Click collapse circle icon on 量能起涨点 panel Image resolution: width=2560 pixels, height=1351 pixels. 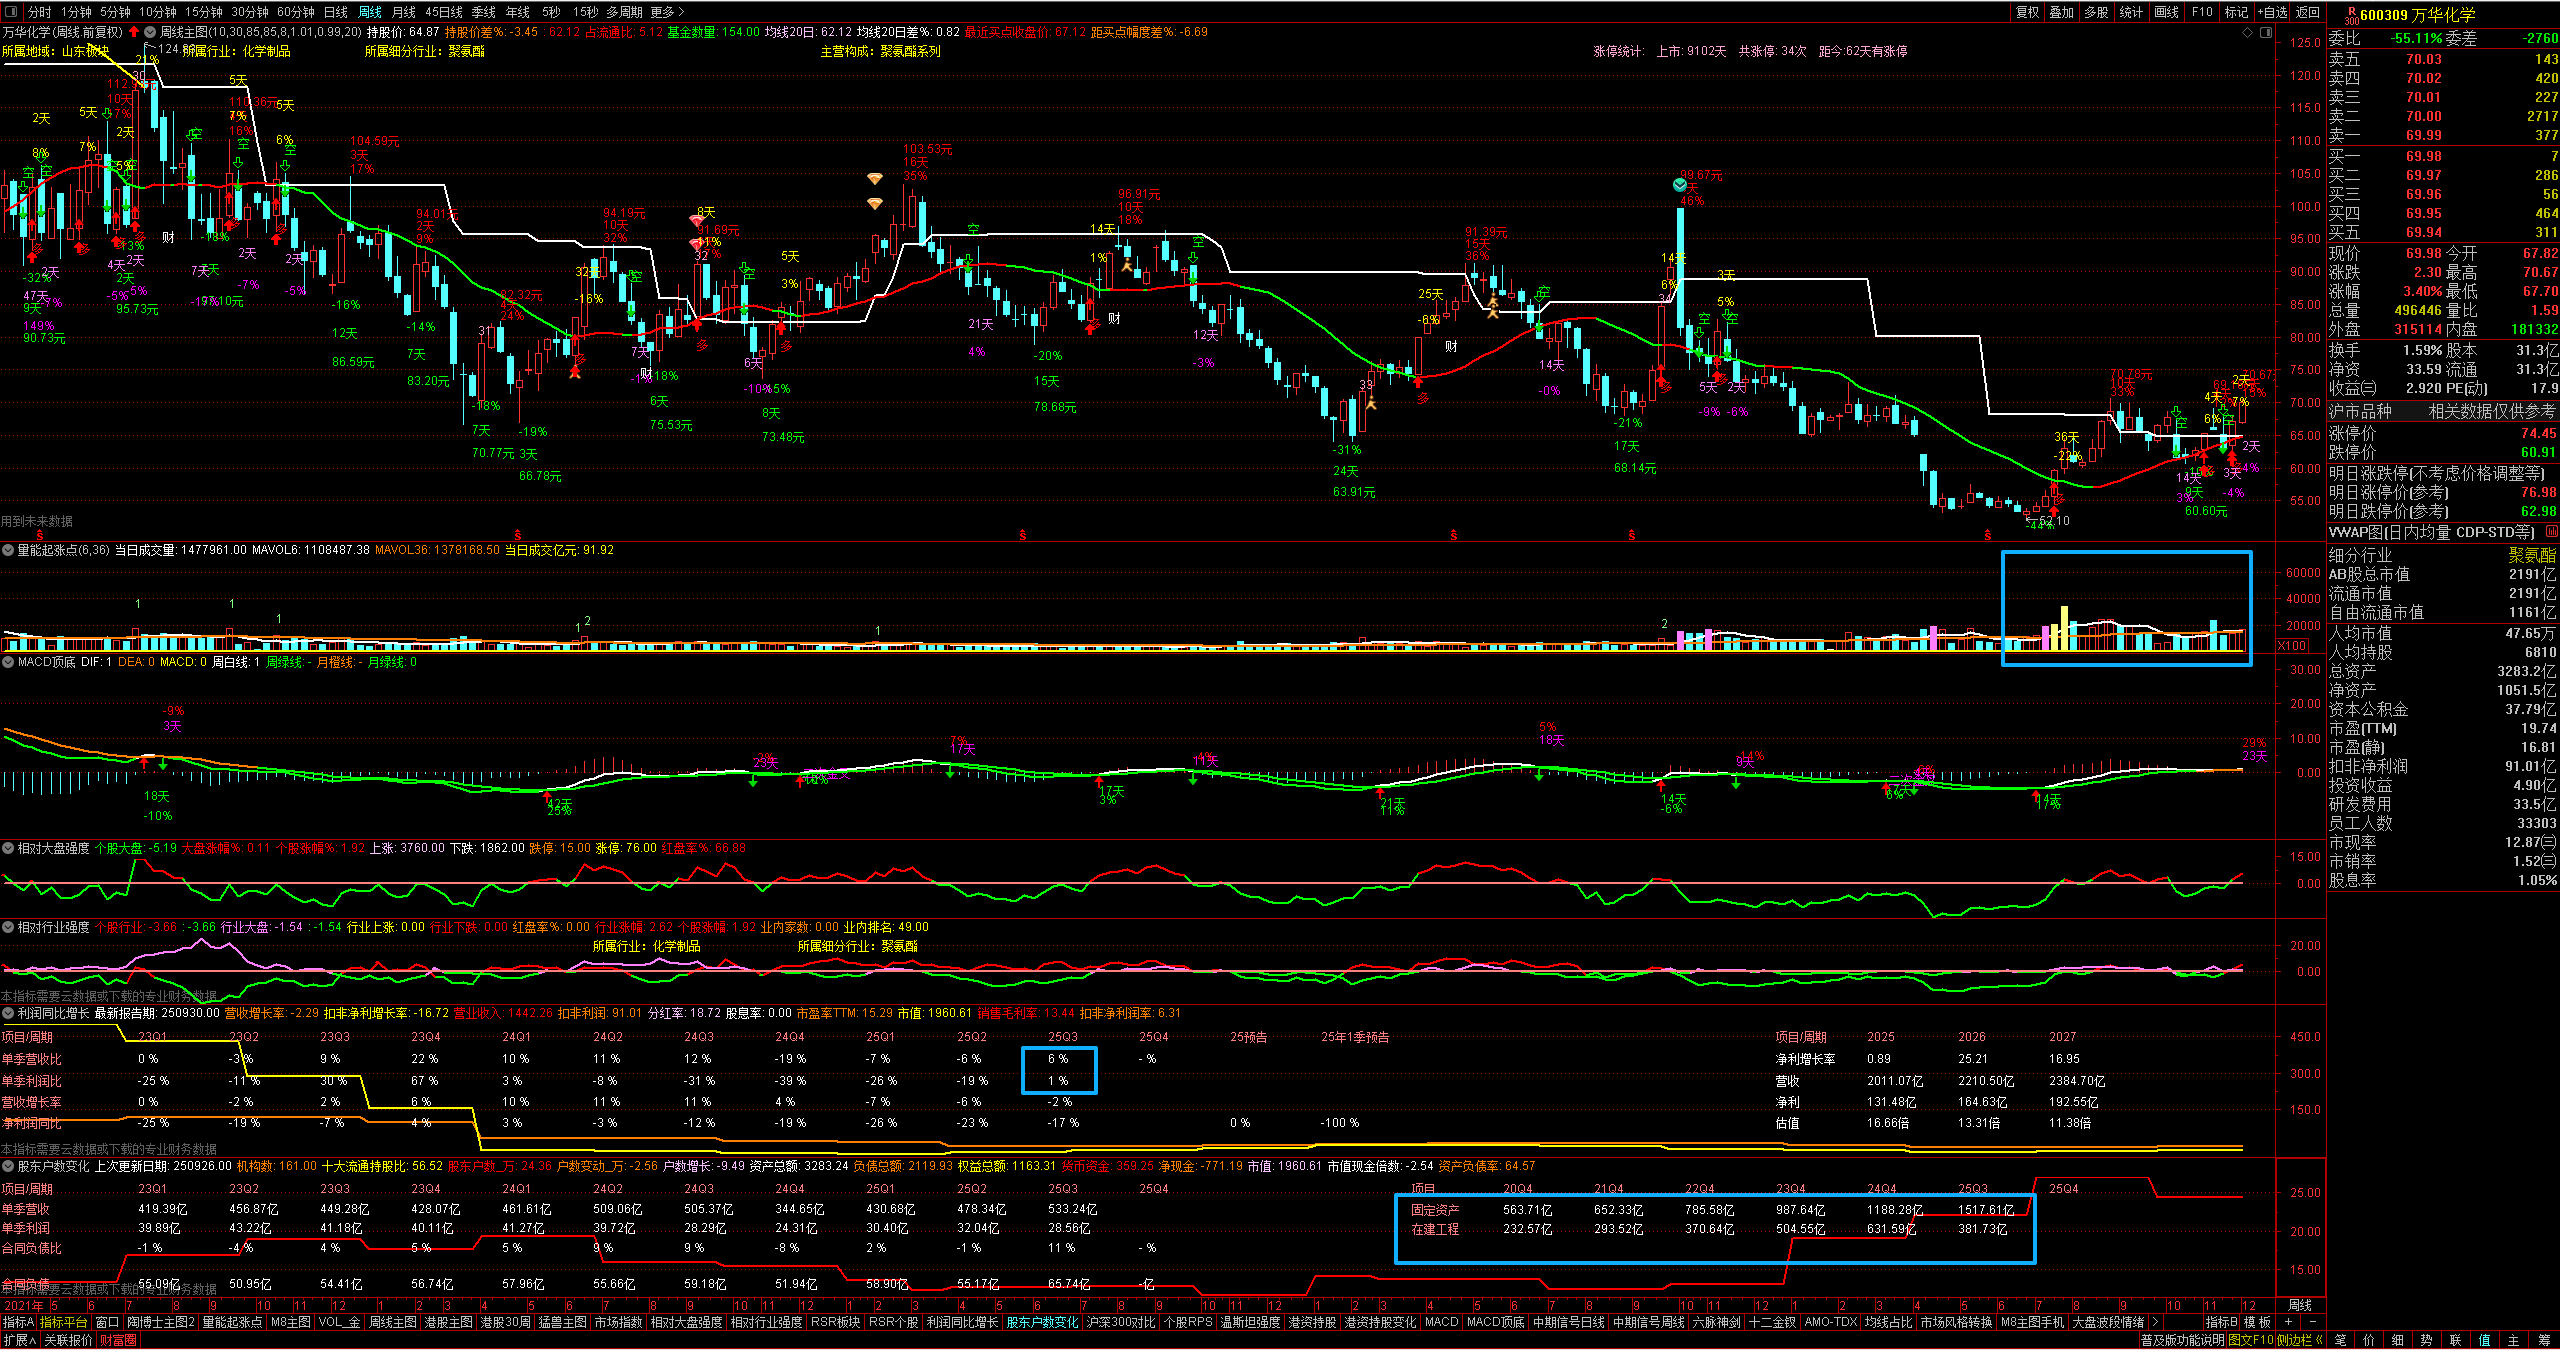(8, 550)
